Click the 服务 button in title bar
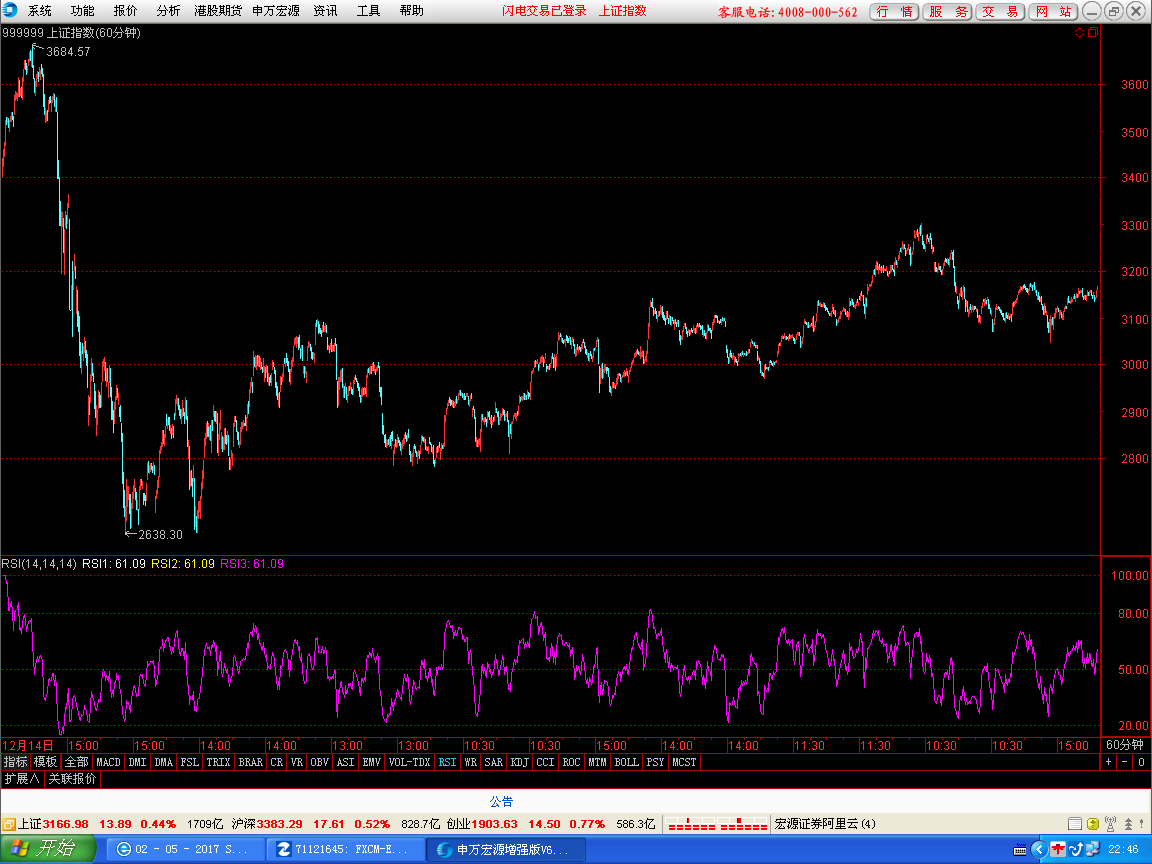The width and height of the screenshot is (1152, 864). click(948, 12)
